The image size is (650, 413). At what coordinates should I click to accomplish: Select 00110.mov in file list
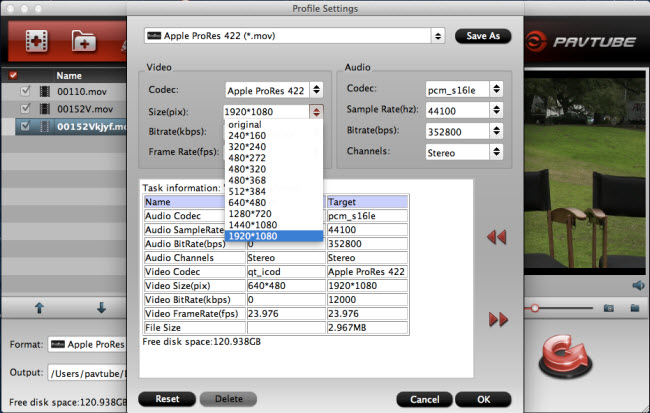click(x=82, y=92)
